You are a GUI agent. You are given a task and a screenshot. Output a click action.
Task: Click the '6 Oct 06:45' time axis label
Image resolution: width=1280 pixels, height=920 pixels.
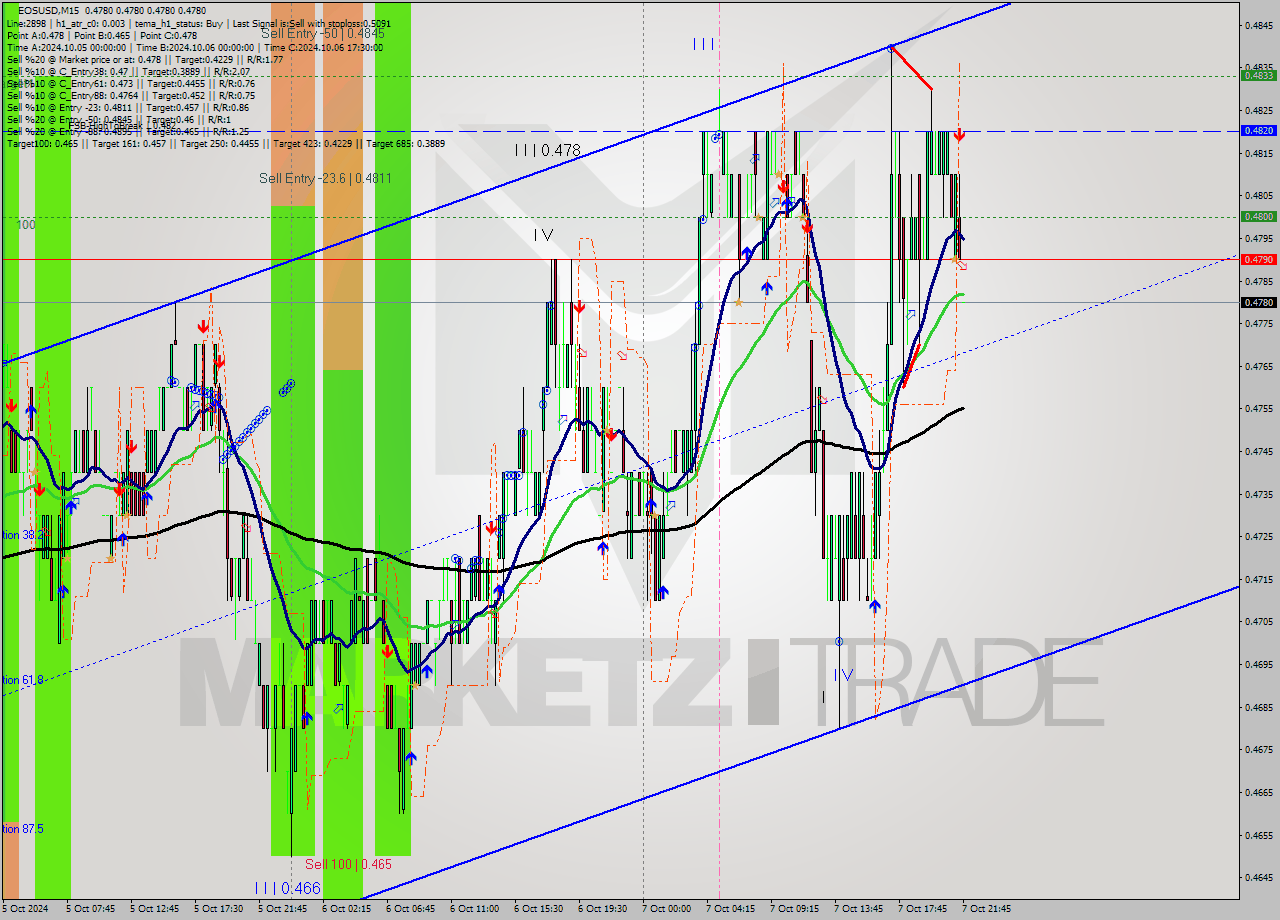[x=410, y=909]
